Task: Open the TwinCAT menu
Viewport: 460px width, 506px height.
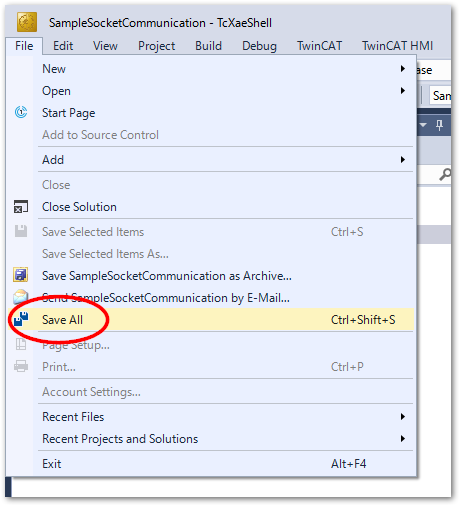Action: tap(319, 46)
